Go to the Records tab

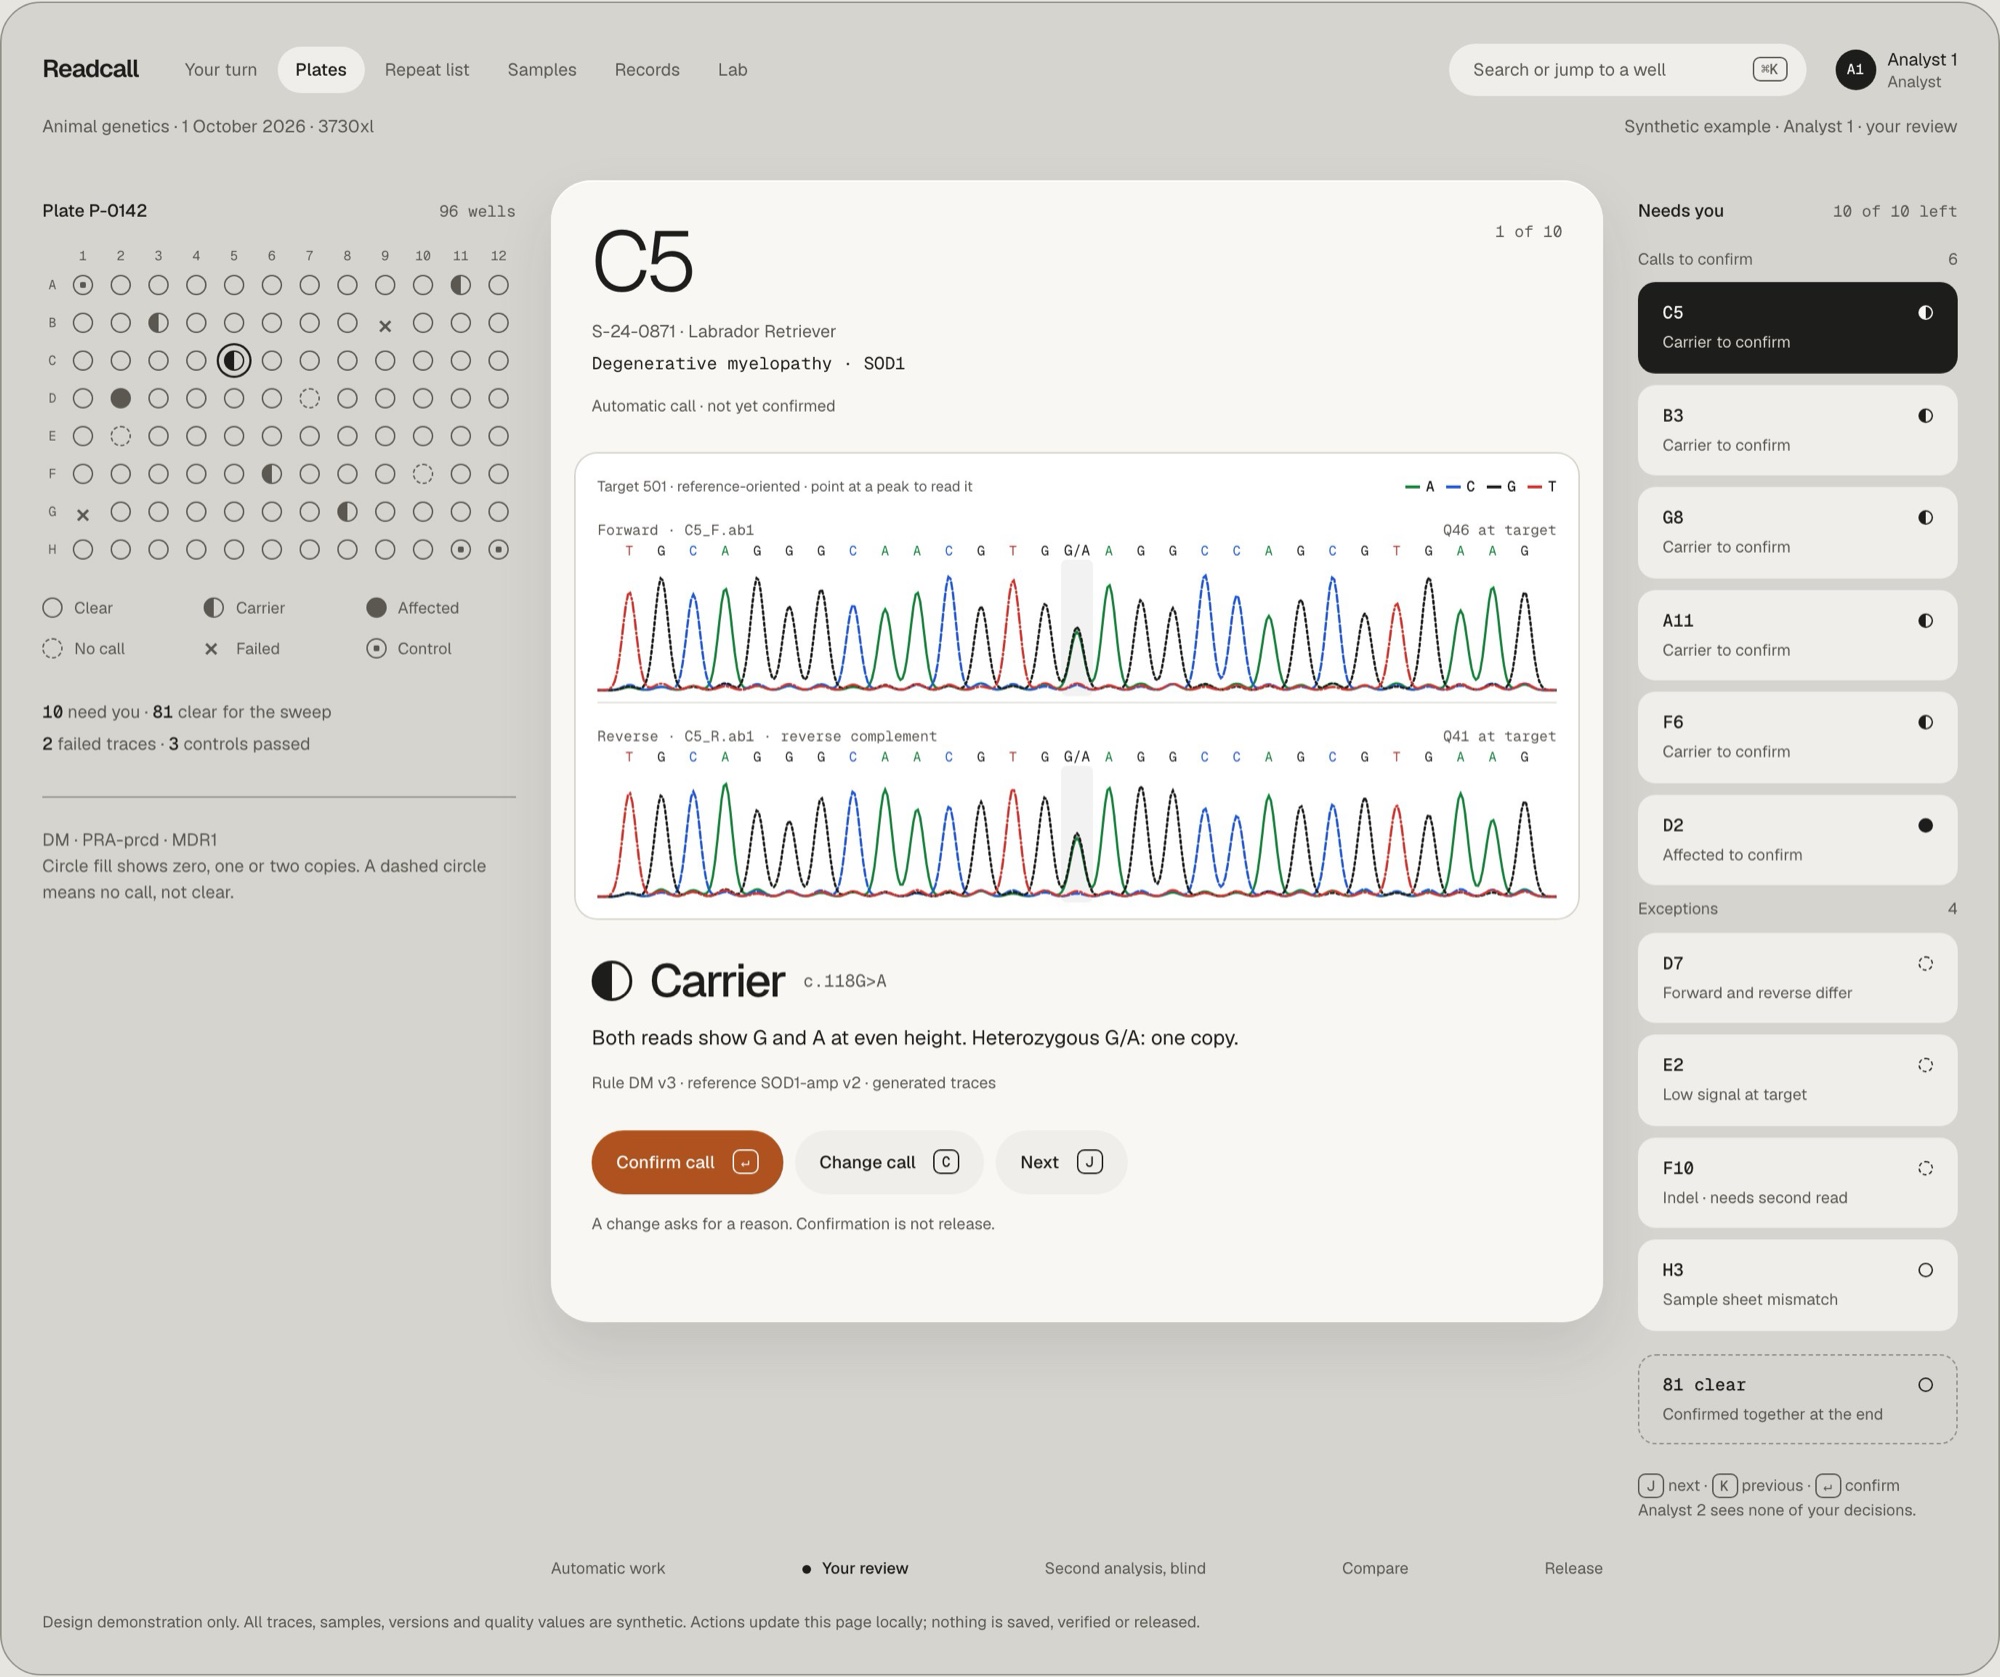(x=647, y=70)
